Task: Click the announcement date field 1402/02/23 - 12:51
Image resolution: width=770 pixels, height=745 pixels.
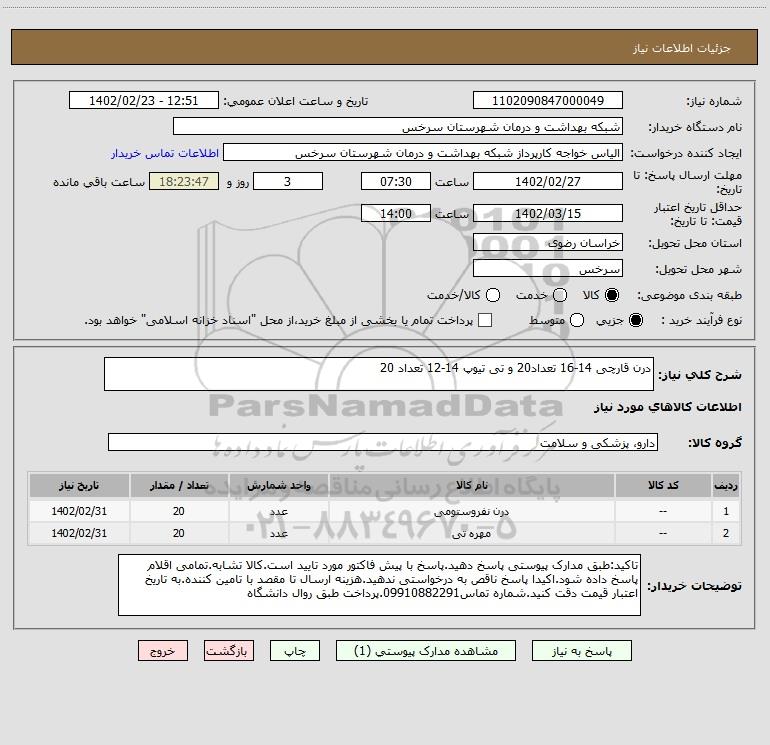Action: point(143,101)
